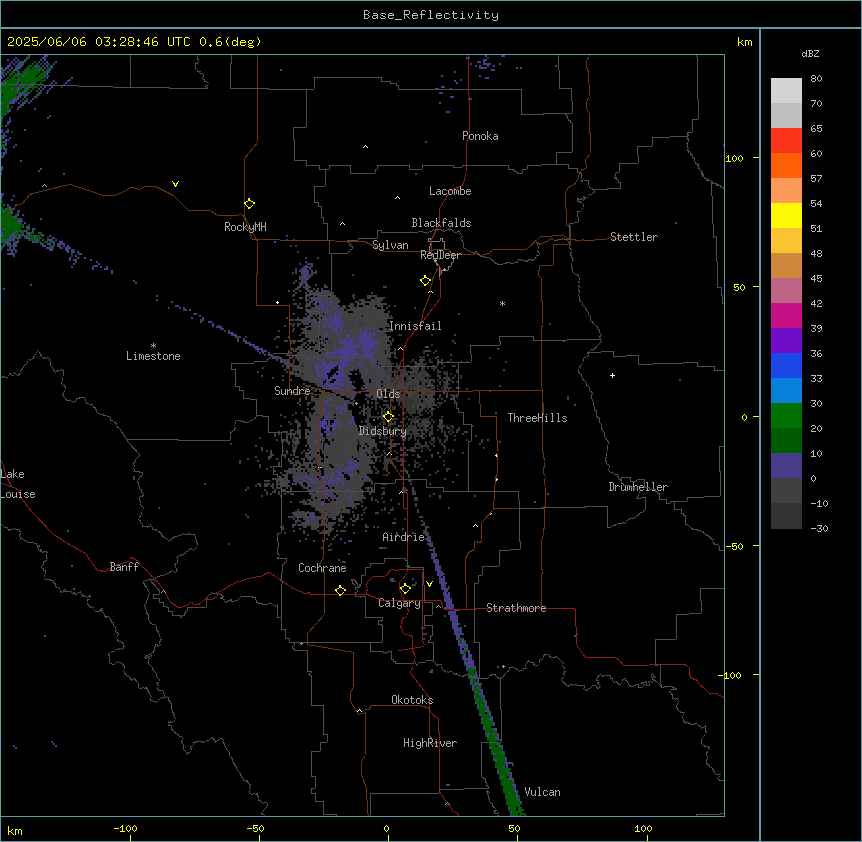Click the yellow diamond marker above the Calgary label
This screenshot has height=842, width=862.
(x=405, y=589)
